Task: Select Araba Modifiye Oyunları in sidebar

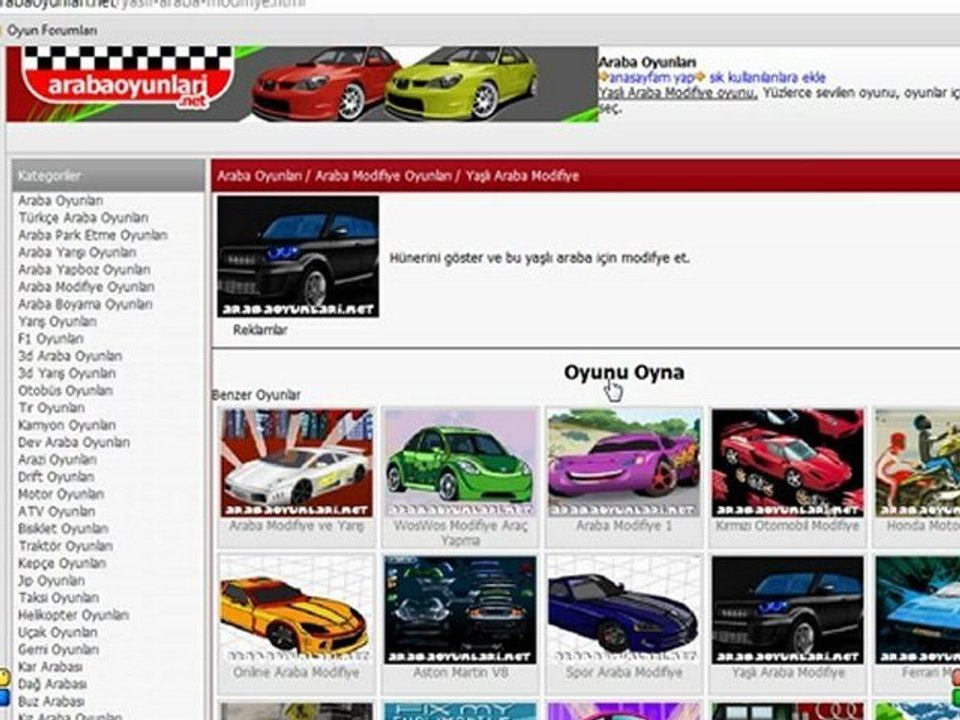Action: point(86,287)
